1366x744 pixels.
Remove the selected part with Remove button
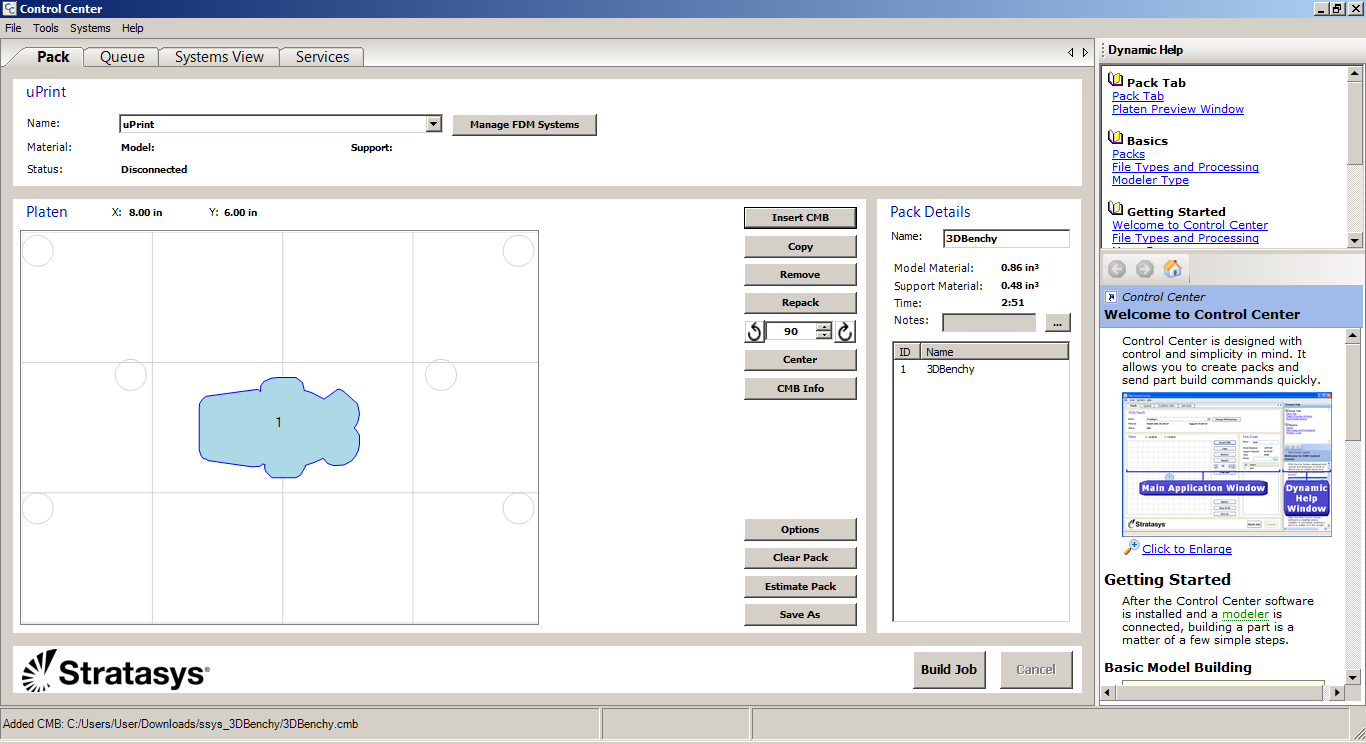800,274
